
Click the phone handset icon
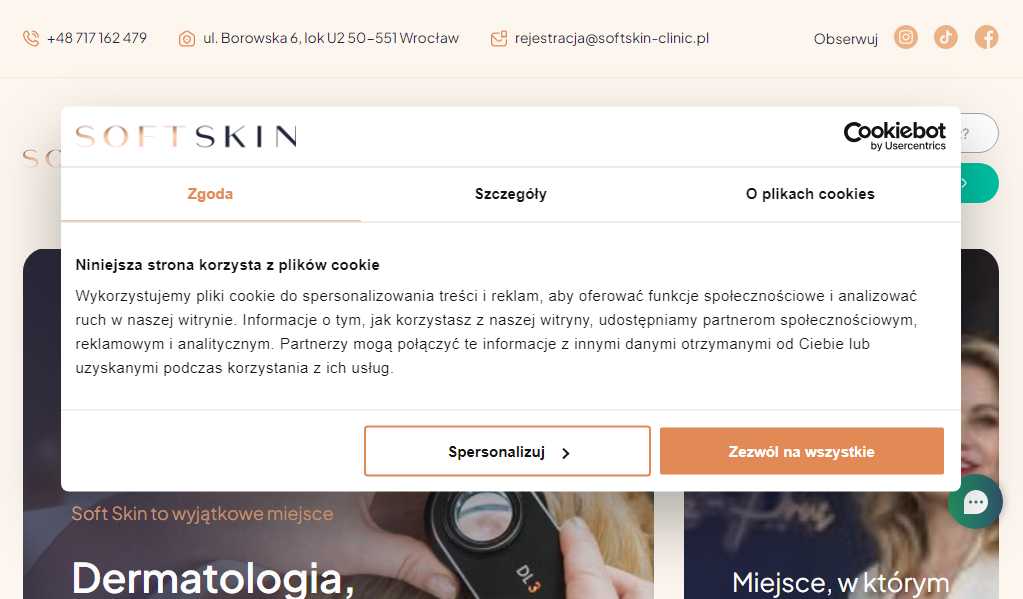31,38
